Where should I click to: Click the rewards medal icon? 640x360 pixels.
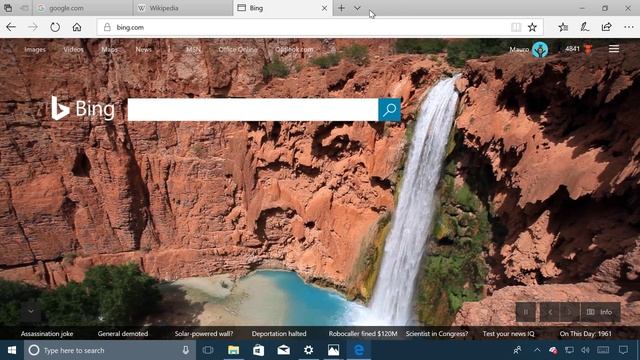pyautogui.click(x=588, y=49)
